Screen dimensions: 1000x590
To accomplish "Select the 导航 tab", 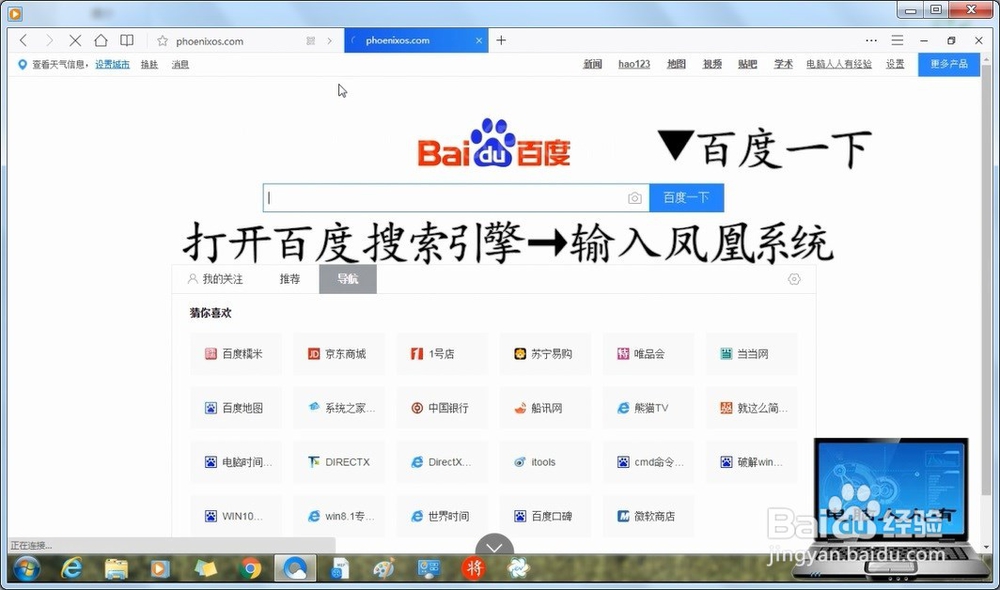I will click(x=348, y=279).
